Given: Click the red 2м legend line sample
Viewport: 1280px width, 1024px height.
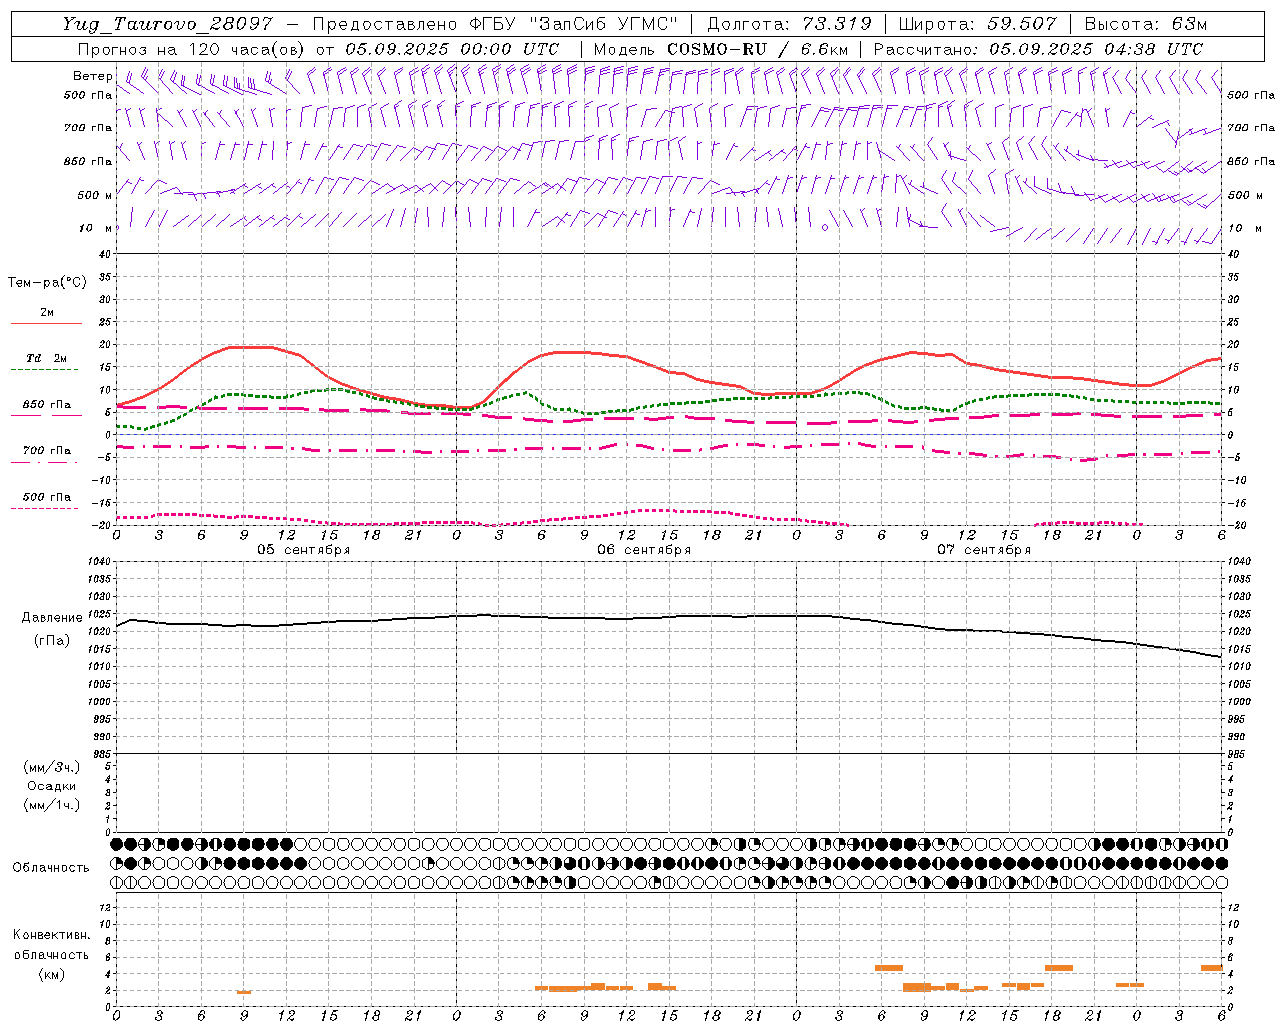Looking at the screenshot, I should 46,324.
